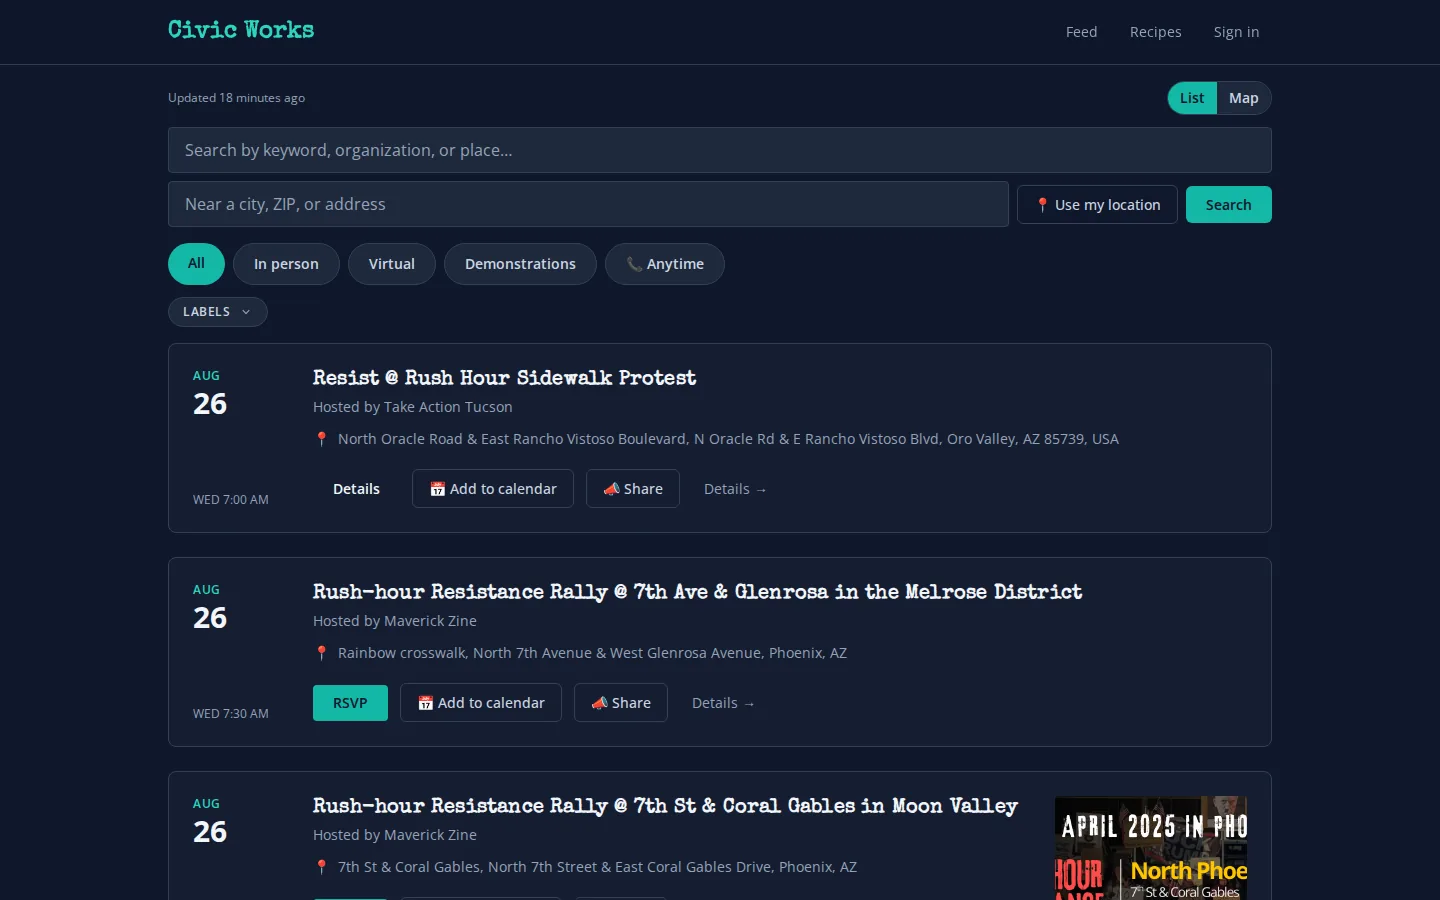Click the bold Details button for Sidewalk Protest
1440x900 pixels.
(x=356, y=489)
